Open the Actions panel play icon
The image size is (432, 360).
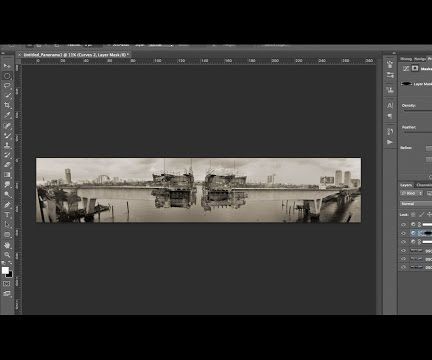pos(390,142)
